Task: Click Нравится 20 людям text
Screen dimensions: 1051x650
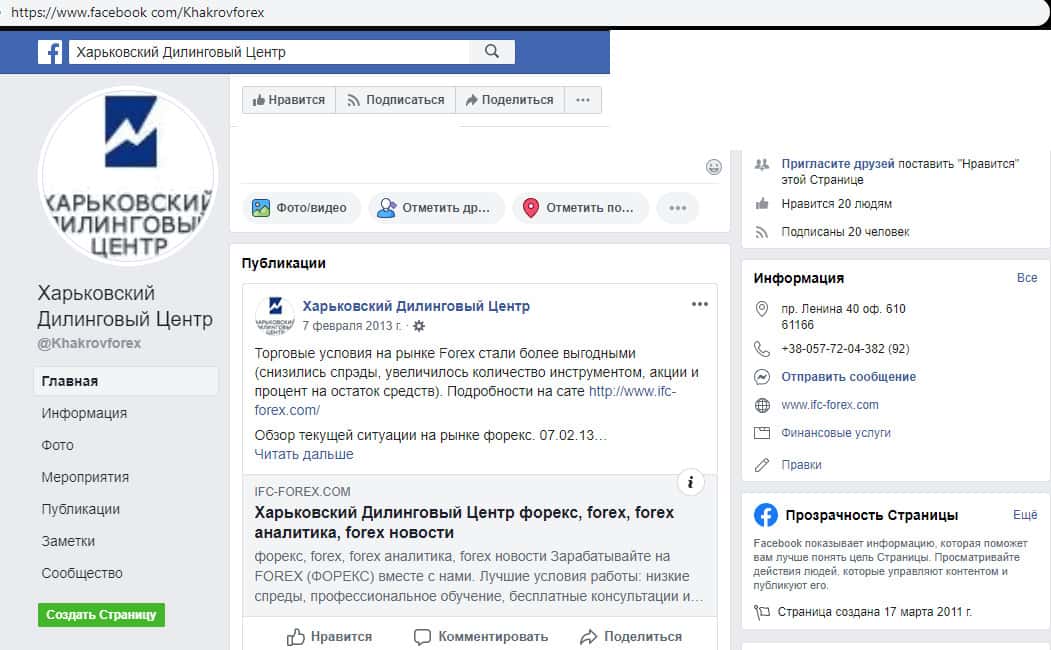Action: pos(837,204)
